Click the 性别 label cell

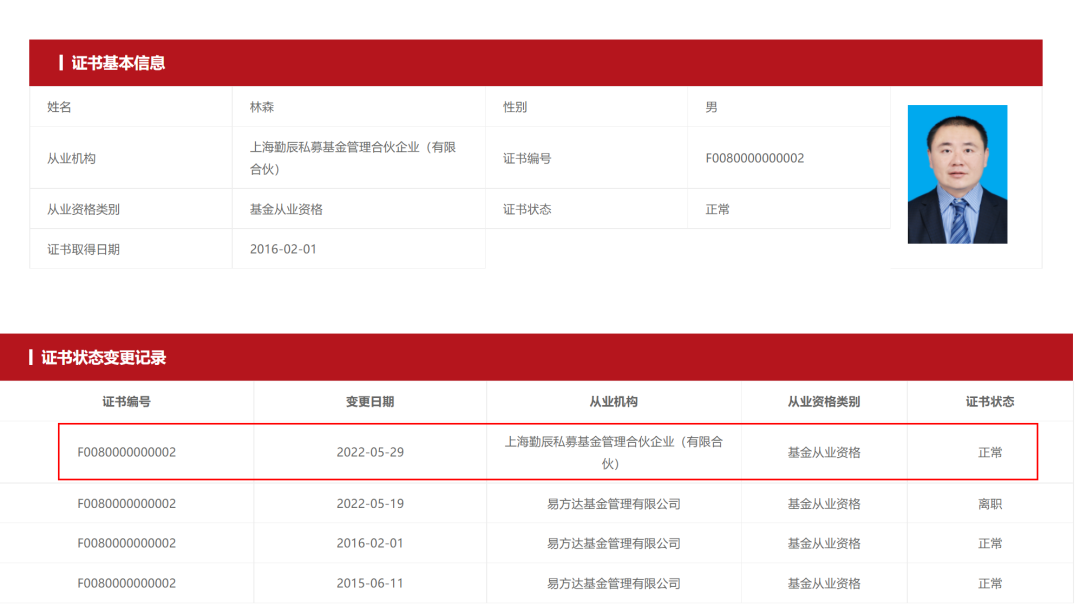[515, 107]
